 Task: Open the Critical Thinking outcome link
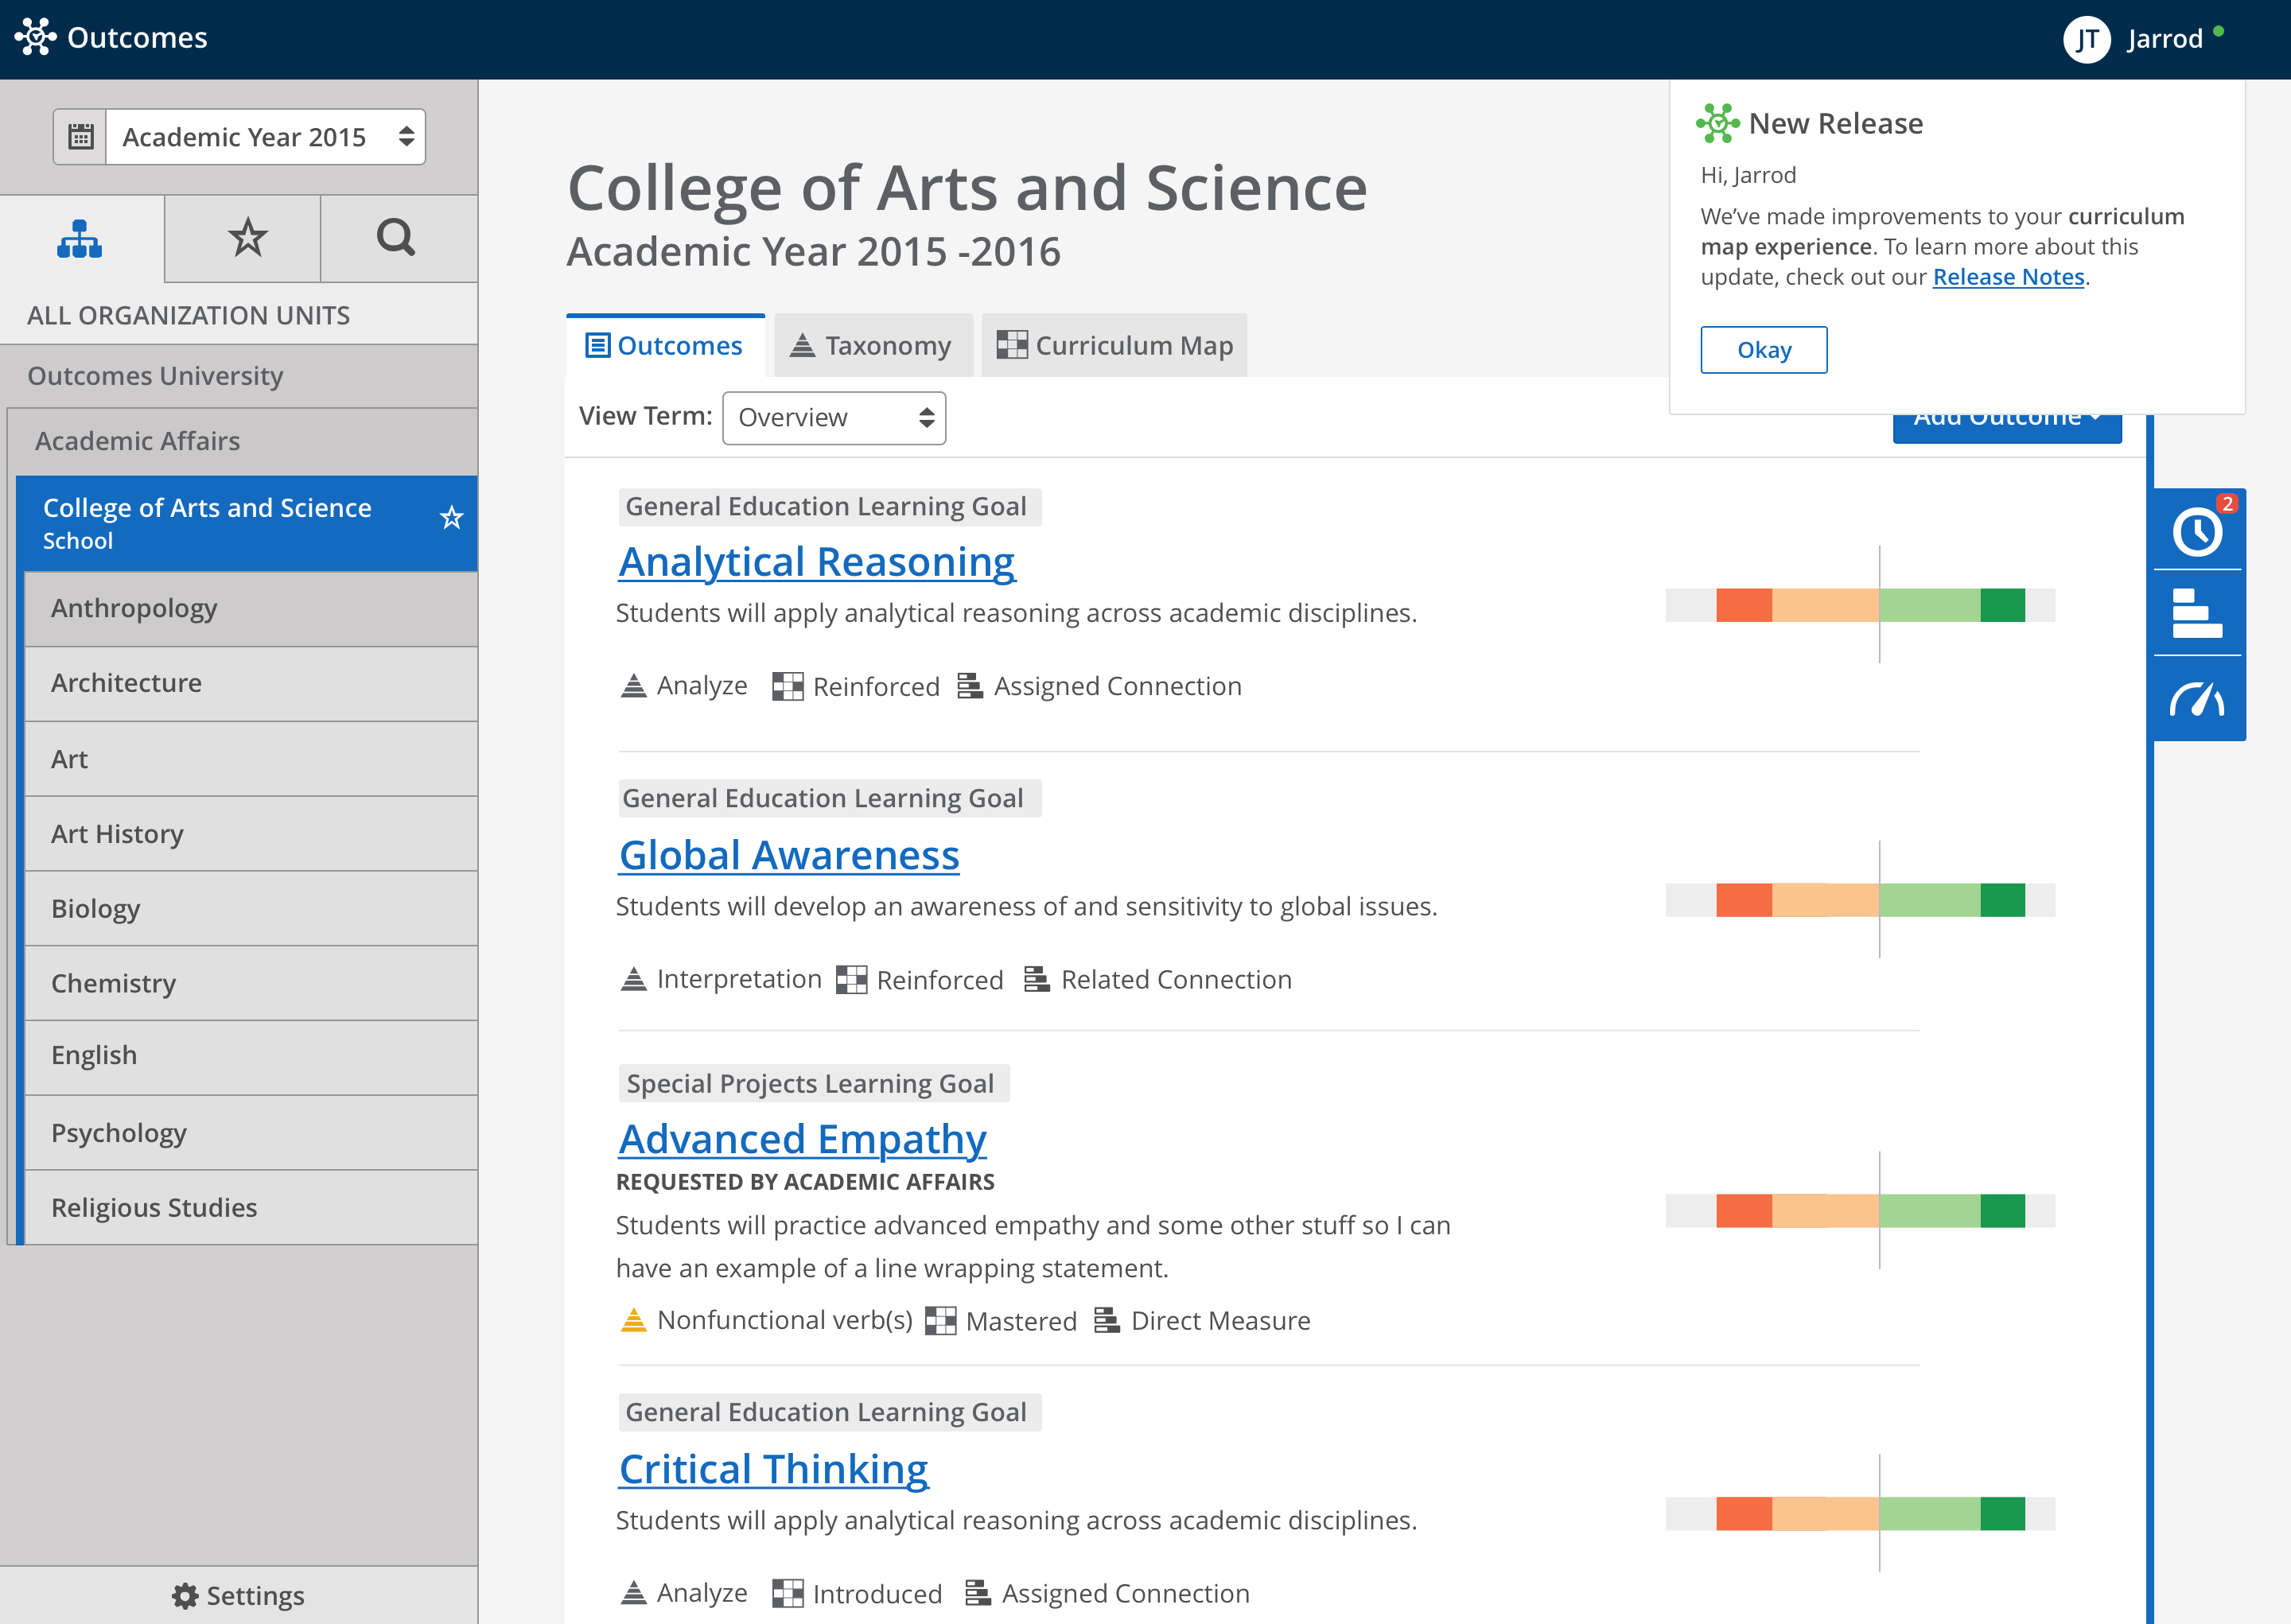click(x=773, y=1469)
